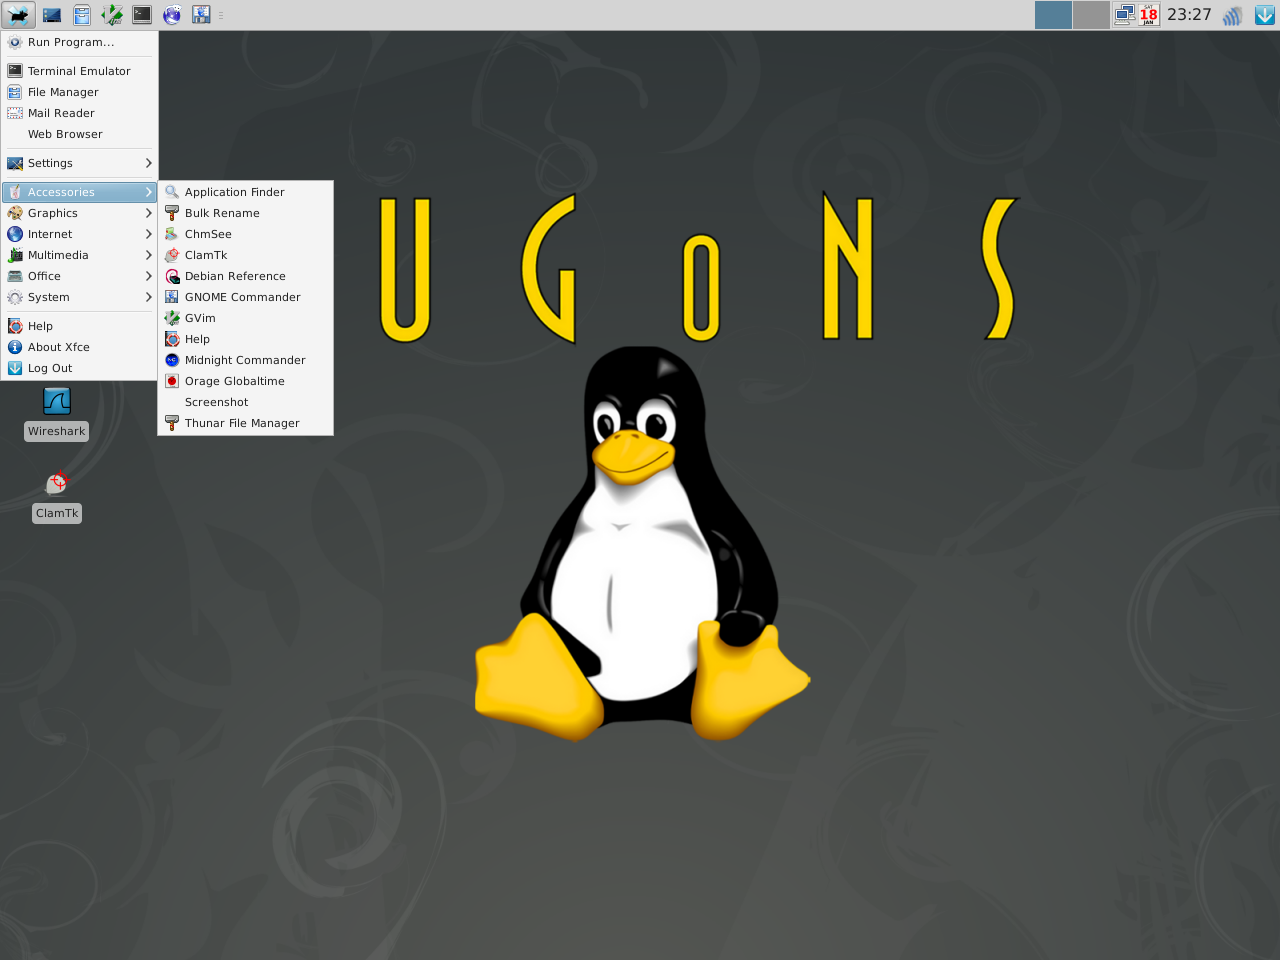Open Mail Reader from the menu
The image size is (1280, 960).
pos(79,113)
